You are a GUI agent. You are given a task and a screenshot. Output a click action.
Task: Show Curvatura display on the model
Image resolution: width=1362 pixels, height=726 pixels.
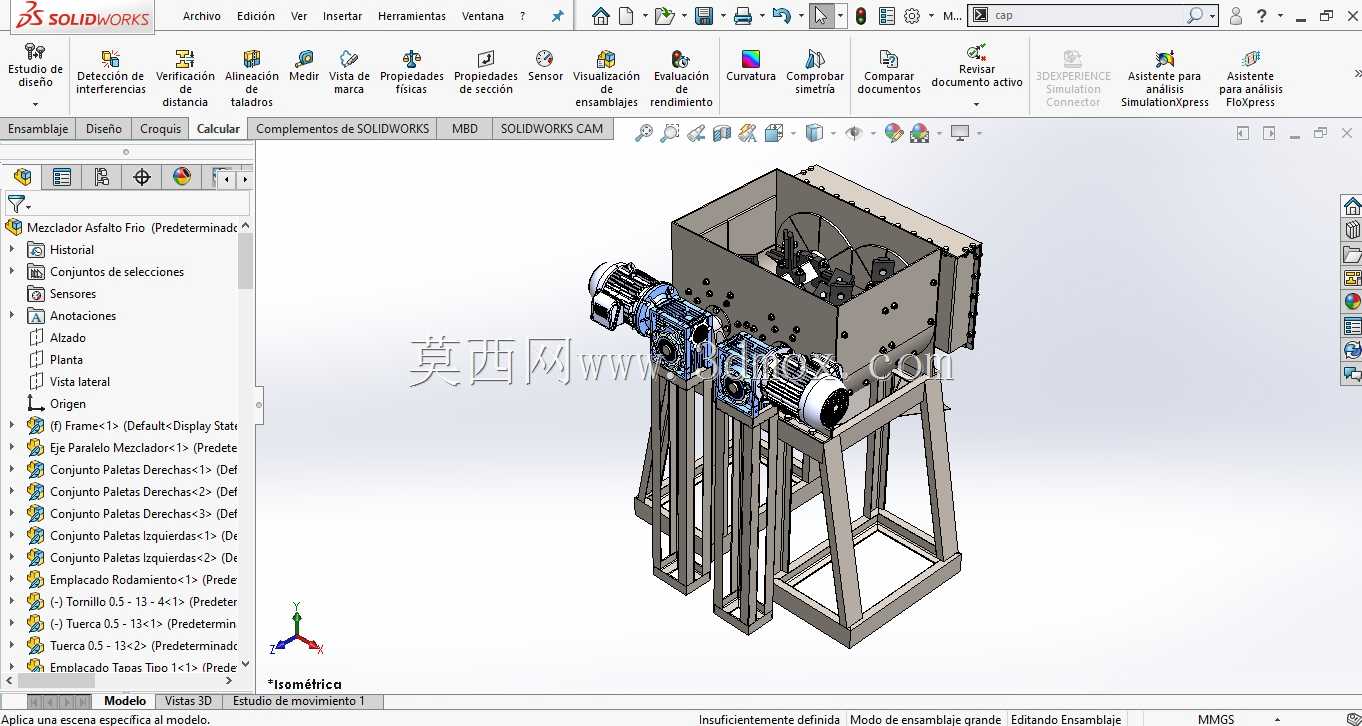[x=751, y=67]
